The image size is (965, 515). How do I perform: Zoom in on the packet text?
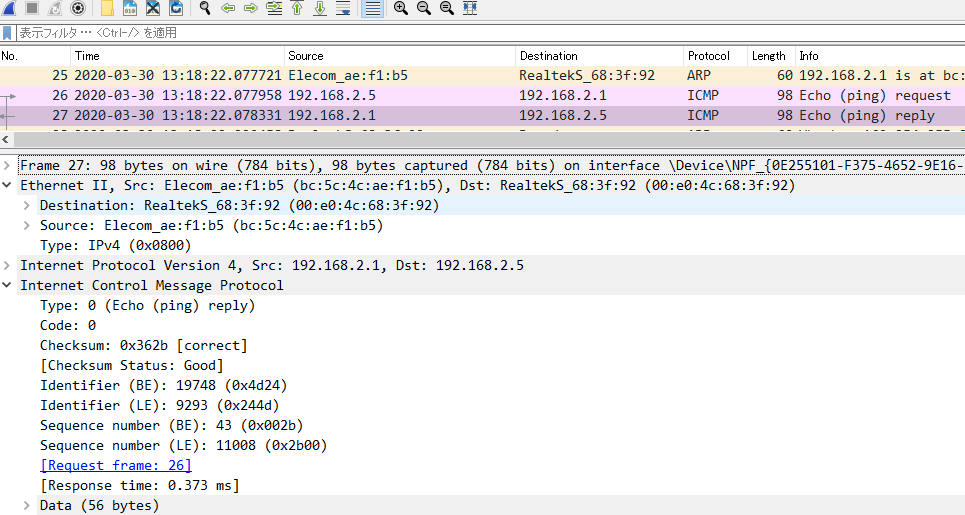[x=401, y=8]
